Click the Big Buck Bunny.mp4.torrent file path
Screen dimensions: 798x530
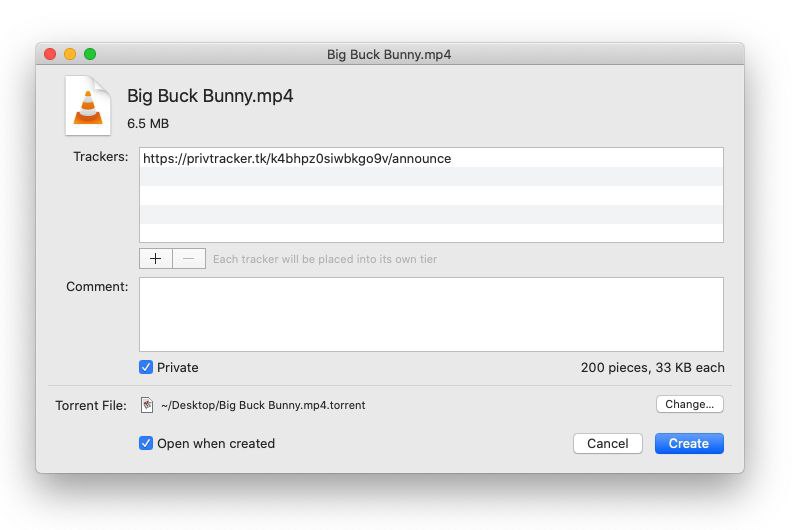263,405
